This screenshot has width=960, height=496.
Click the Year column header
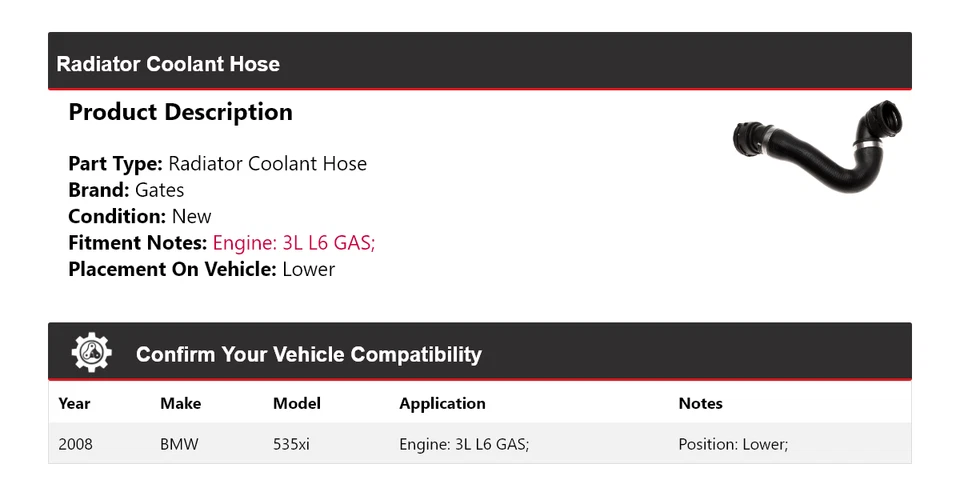[74, 403]
